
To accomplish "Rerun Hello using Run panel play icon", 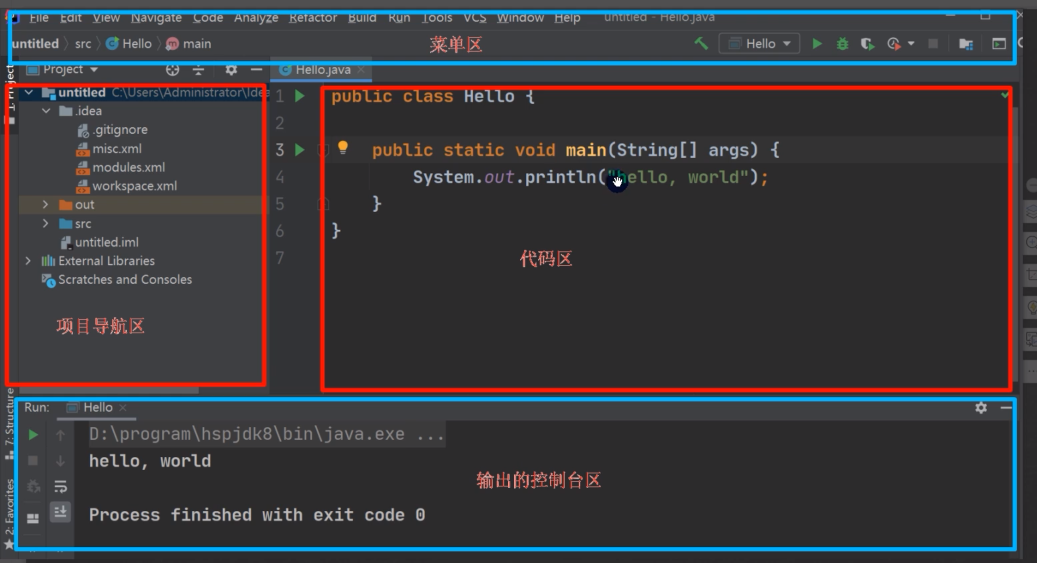I will 33,435.
